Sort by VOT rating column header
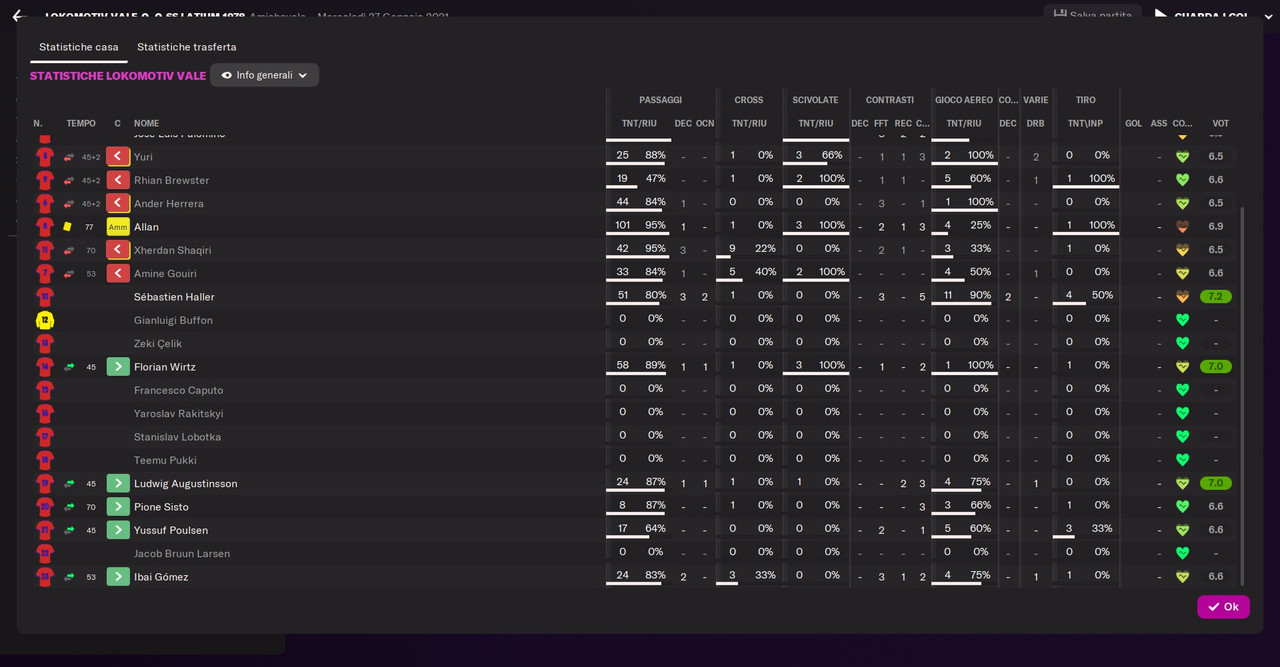Screen dimensions: 1280x667 [1220, 124]
